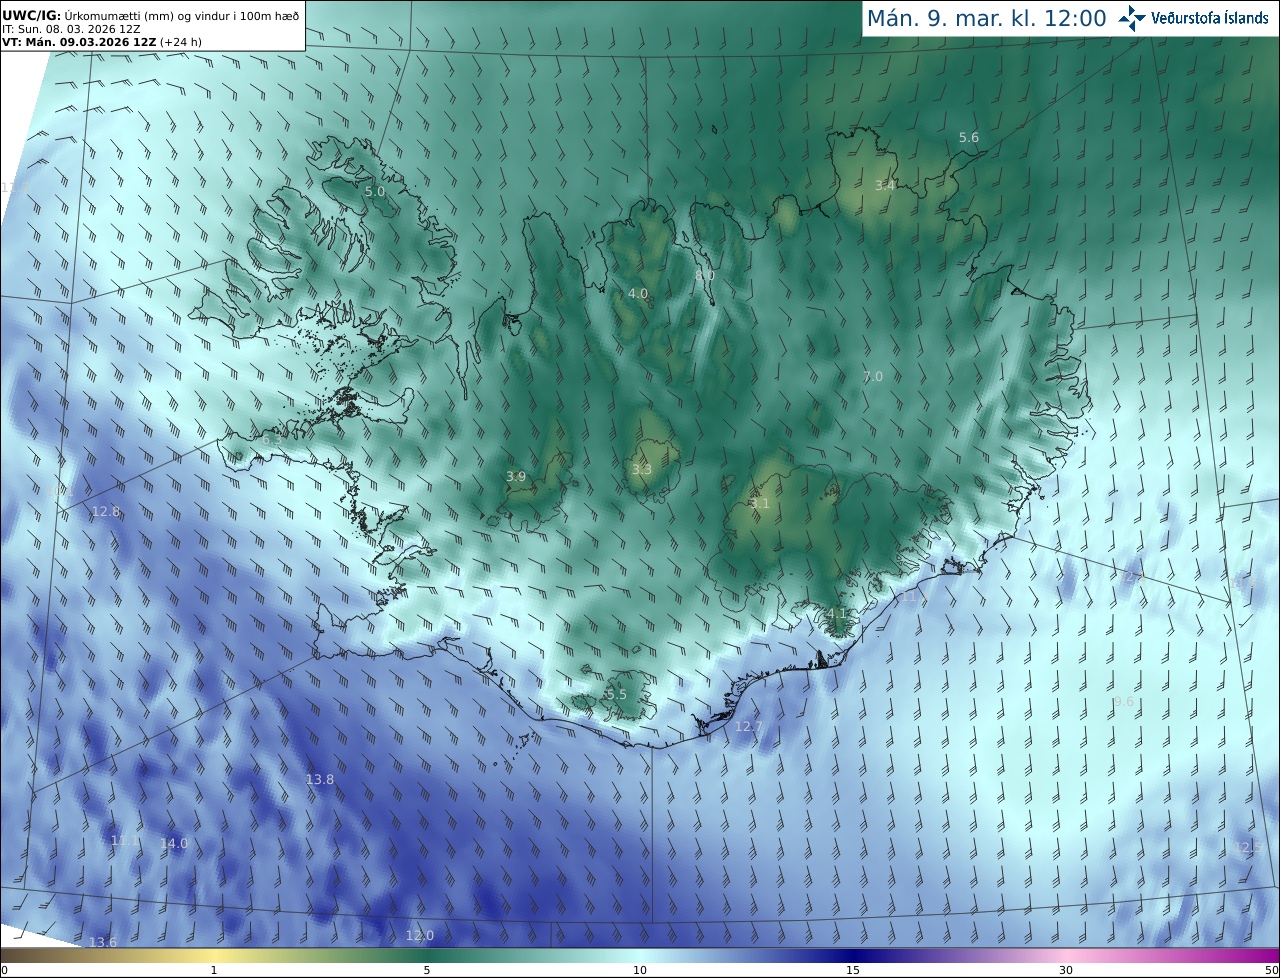Viewport: 1280px width, 978px height.
Task: Click the colorbar tick labeled 1
Action: 214,970
